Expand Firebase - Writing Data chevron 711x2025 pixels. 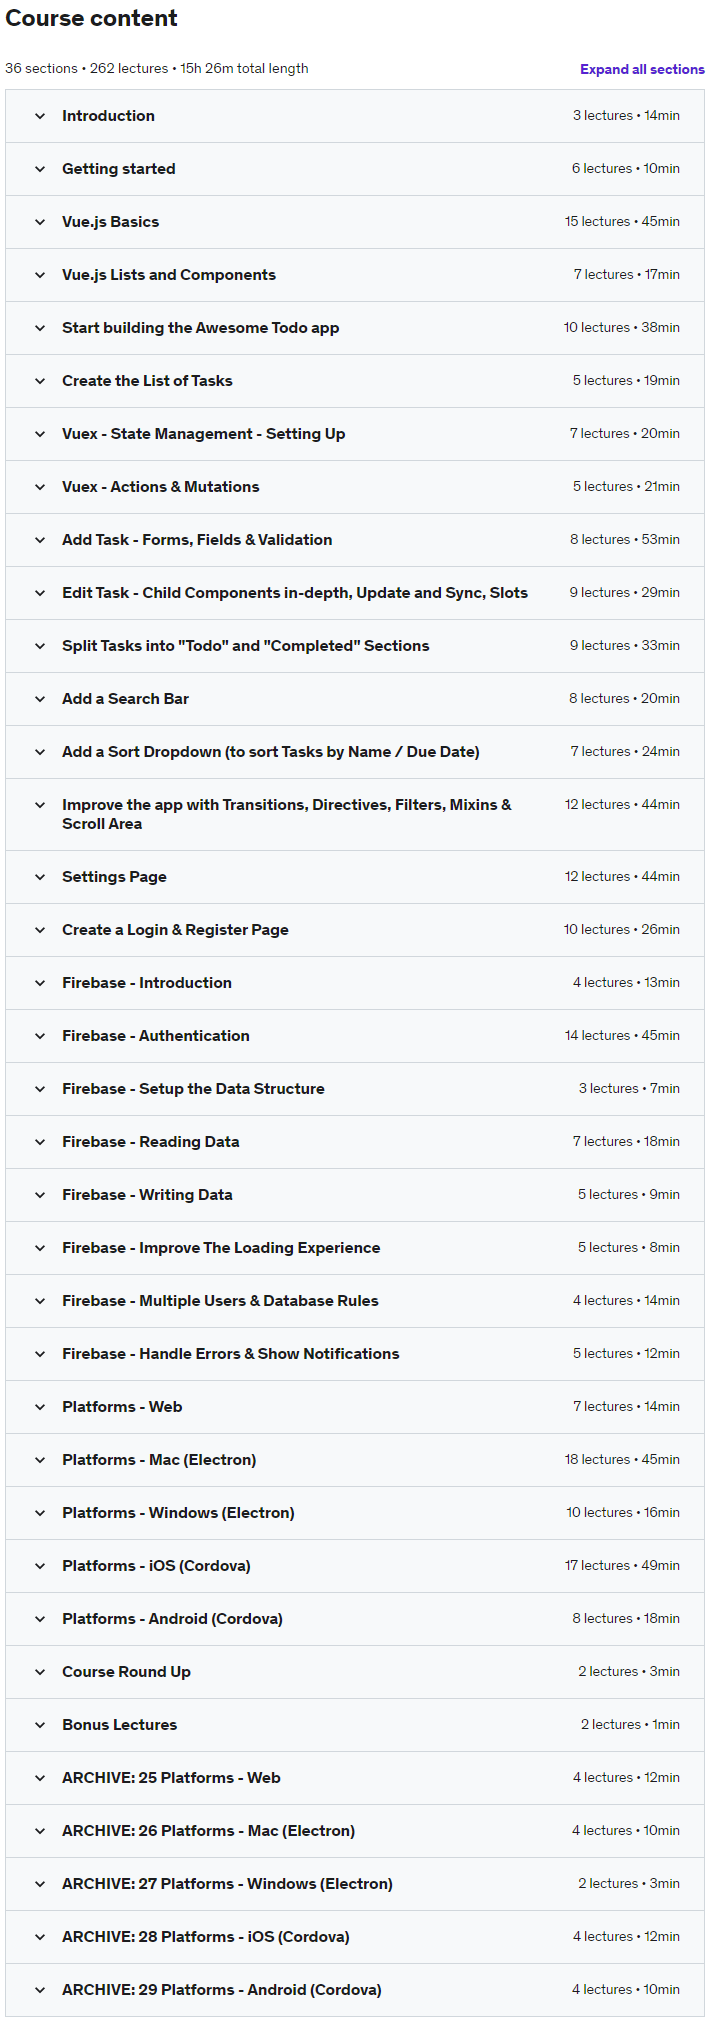[40, 1195]
